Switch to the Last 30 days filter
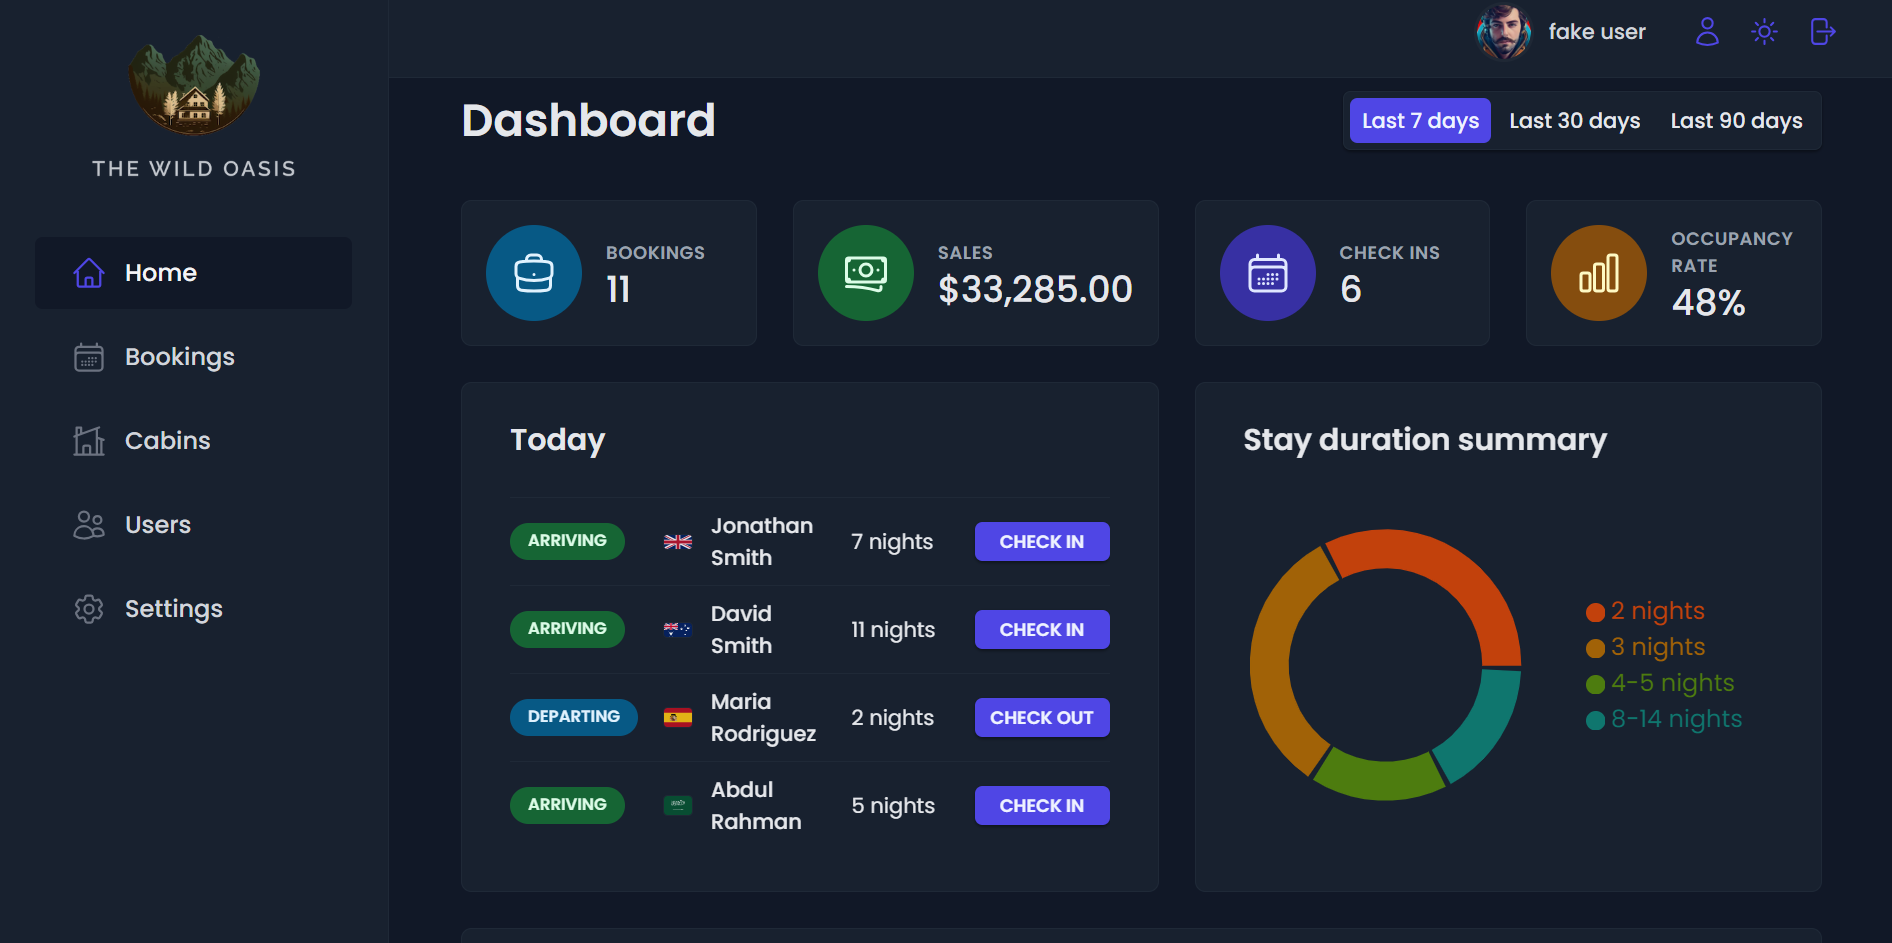The image size is (1892, 943). tap(1574, 121)
